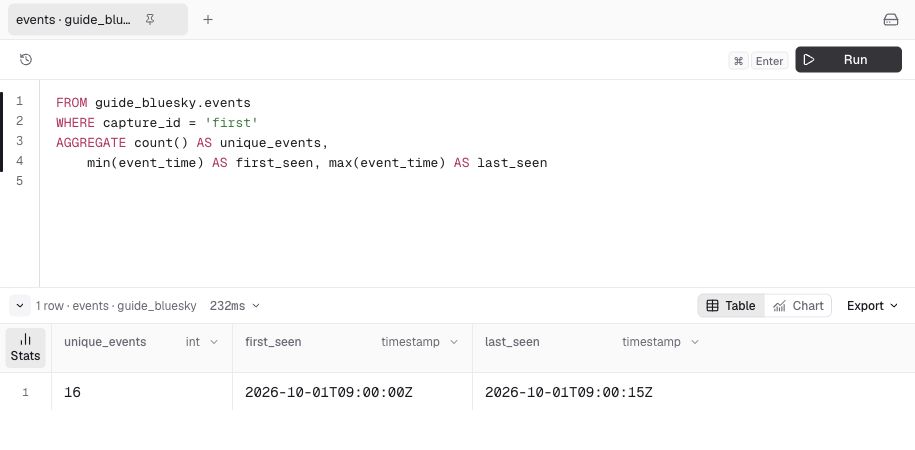Open the Export dropdown menu
This screenshot has width=915, height=450.
872,306
